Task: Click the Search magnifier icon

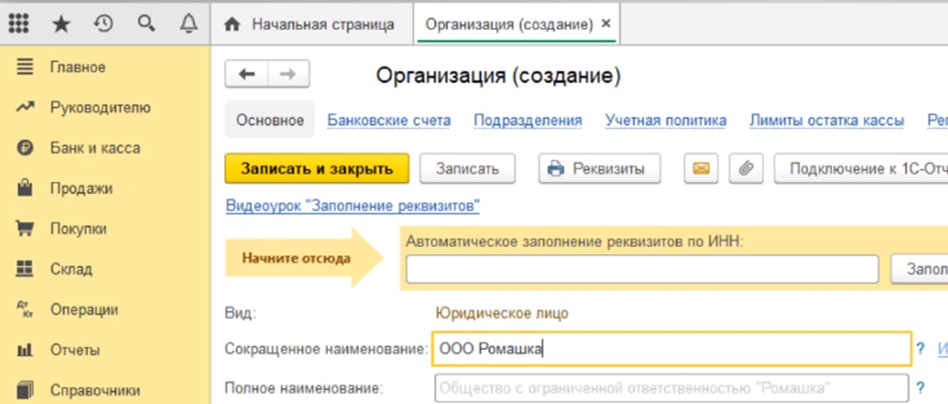Action: [146, 22]
